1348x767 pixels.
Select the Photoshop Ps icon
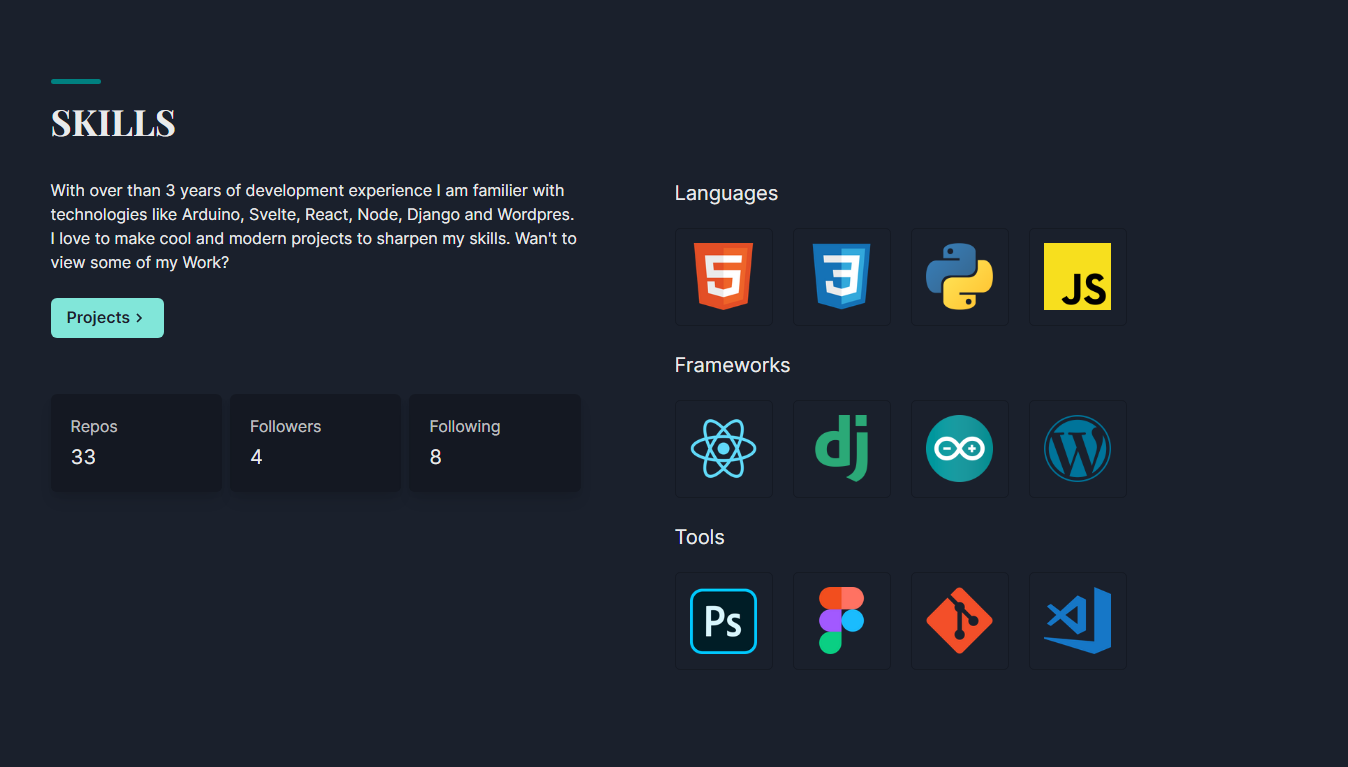(x=724, y=621)
